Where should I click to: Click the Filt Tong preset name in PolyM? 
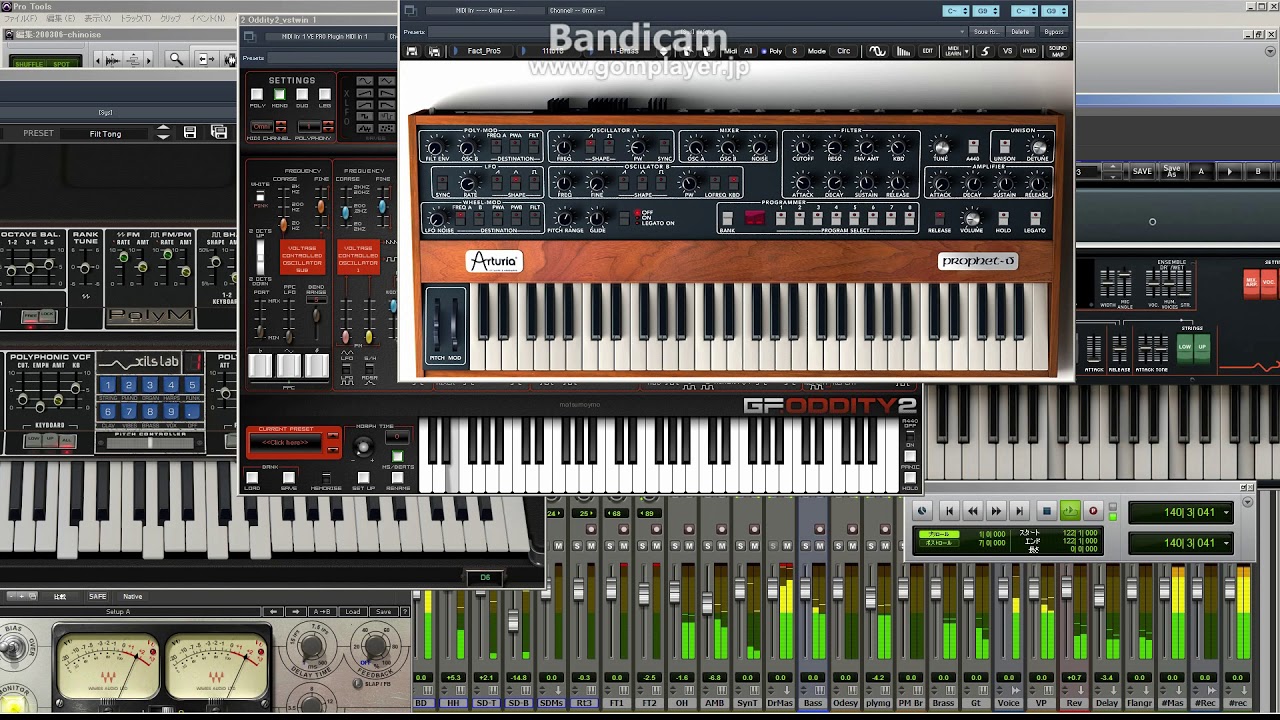click(x=105, y=134)
